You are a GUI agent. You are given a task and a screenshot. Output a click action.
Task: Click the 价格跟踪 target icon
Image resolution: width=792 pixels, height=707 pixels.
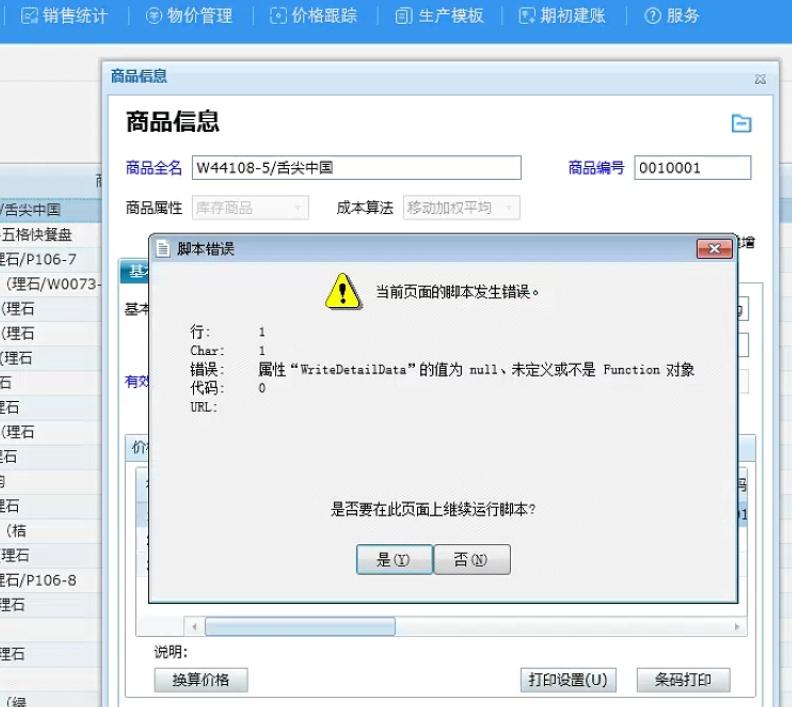[278, 16]
